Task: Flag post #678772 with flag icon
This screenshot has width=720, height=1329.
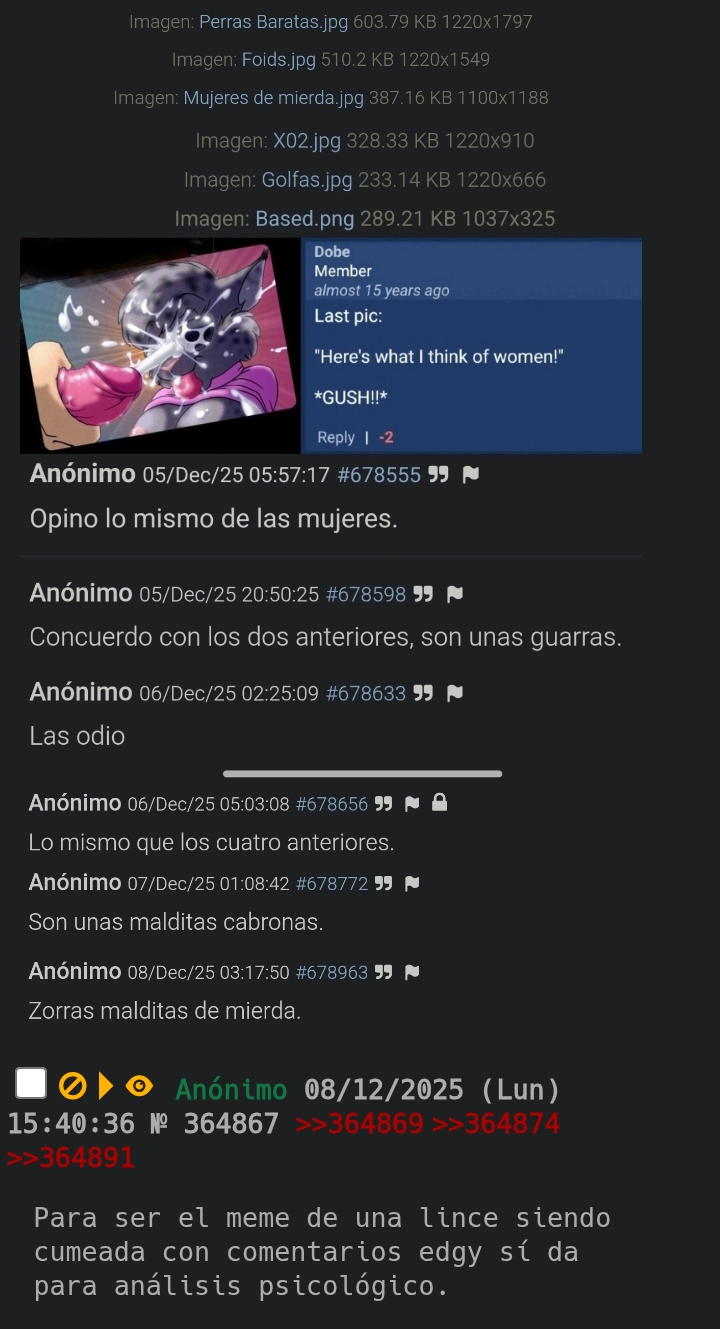Action: (x=411, y=883)
